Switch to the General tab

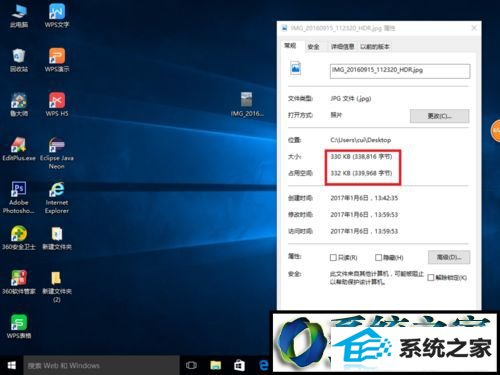(290, 46)
